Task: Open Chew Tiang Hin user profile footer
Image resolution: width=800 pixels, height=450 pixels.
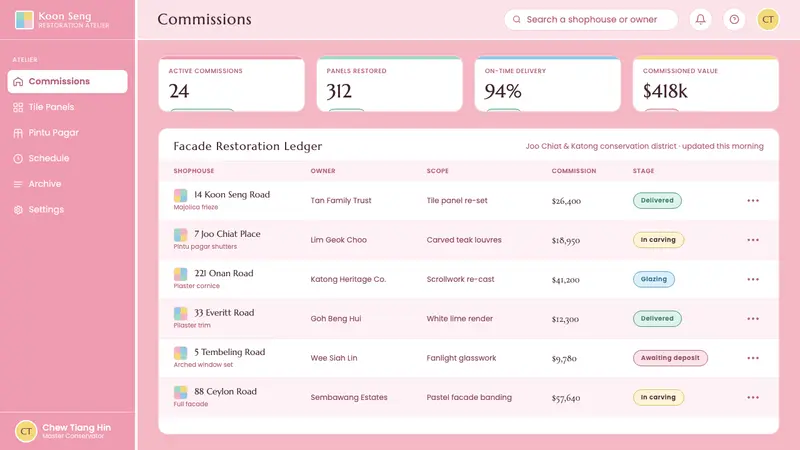Action: [x=67, y=431]
